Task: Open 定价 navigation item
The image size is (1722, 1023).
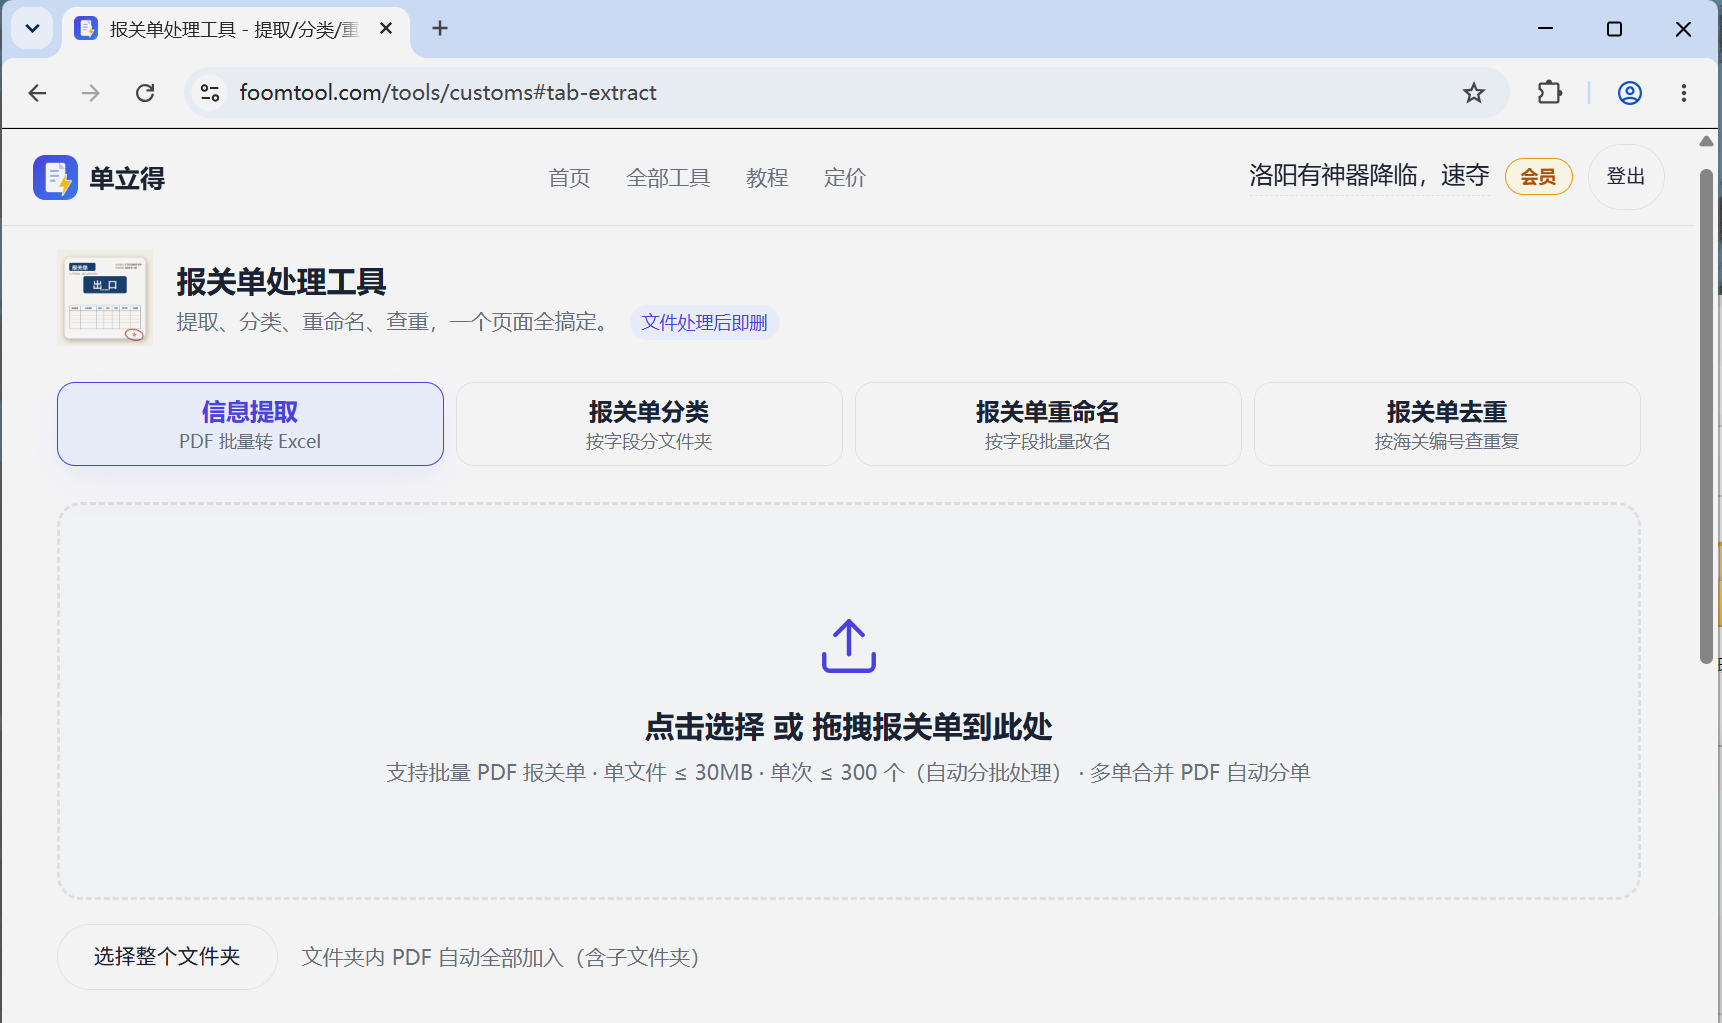Action: (845, 178)
